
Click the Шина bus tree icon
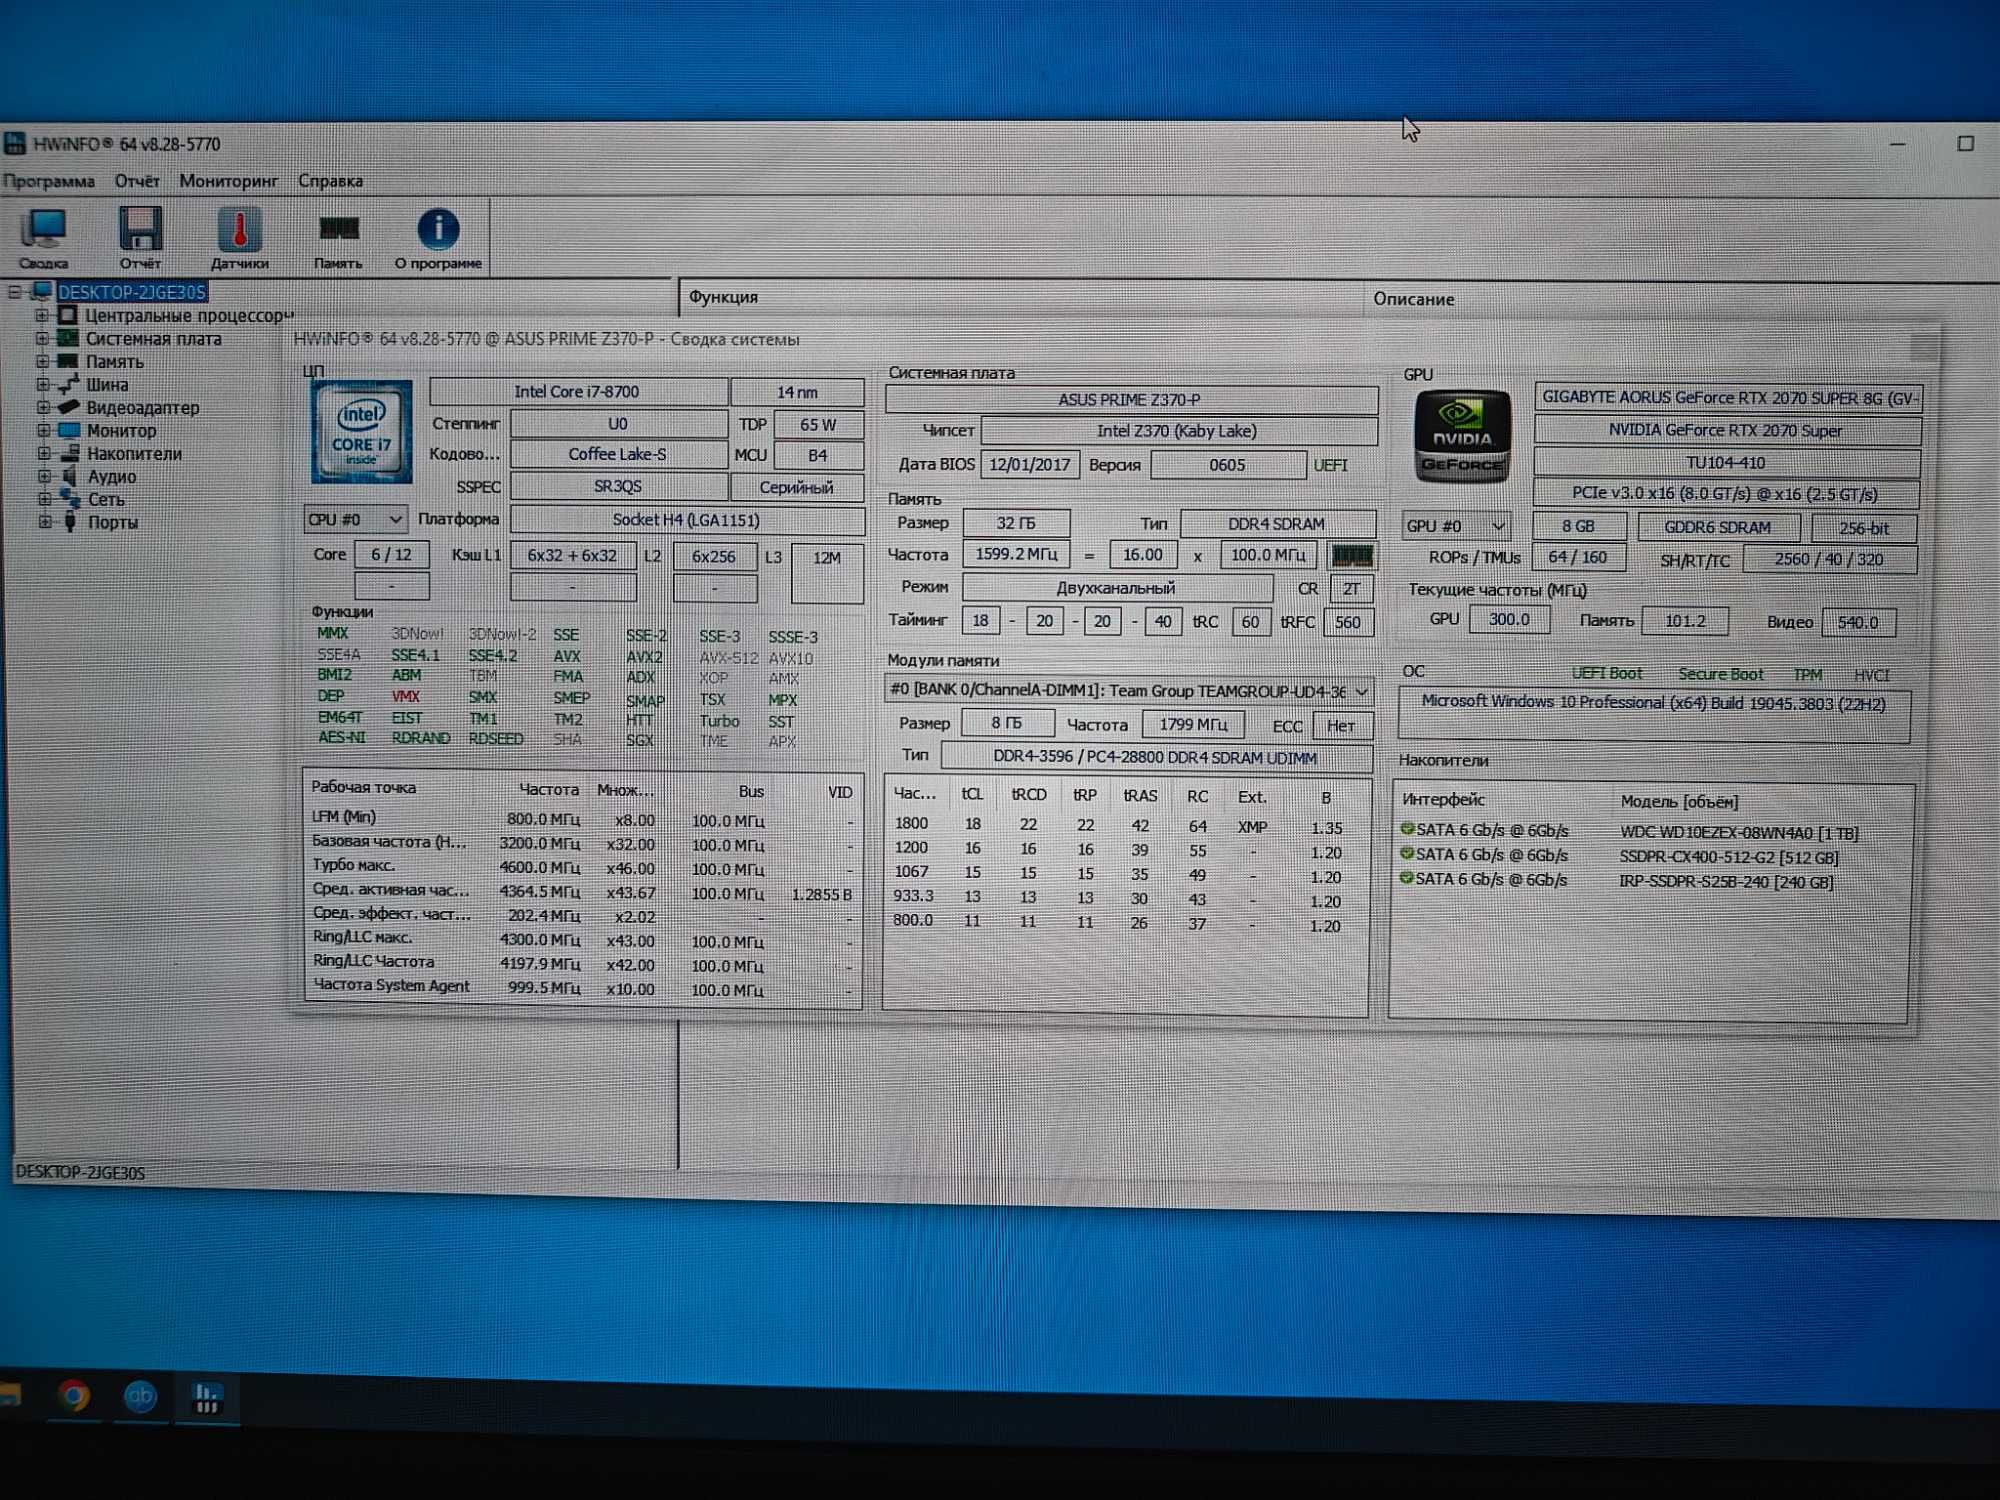point(68,384)
